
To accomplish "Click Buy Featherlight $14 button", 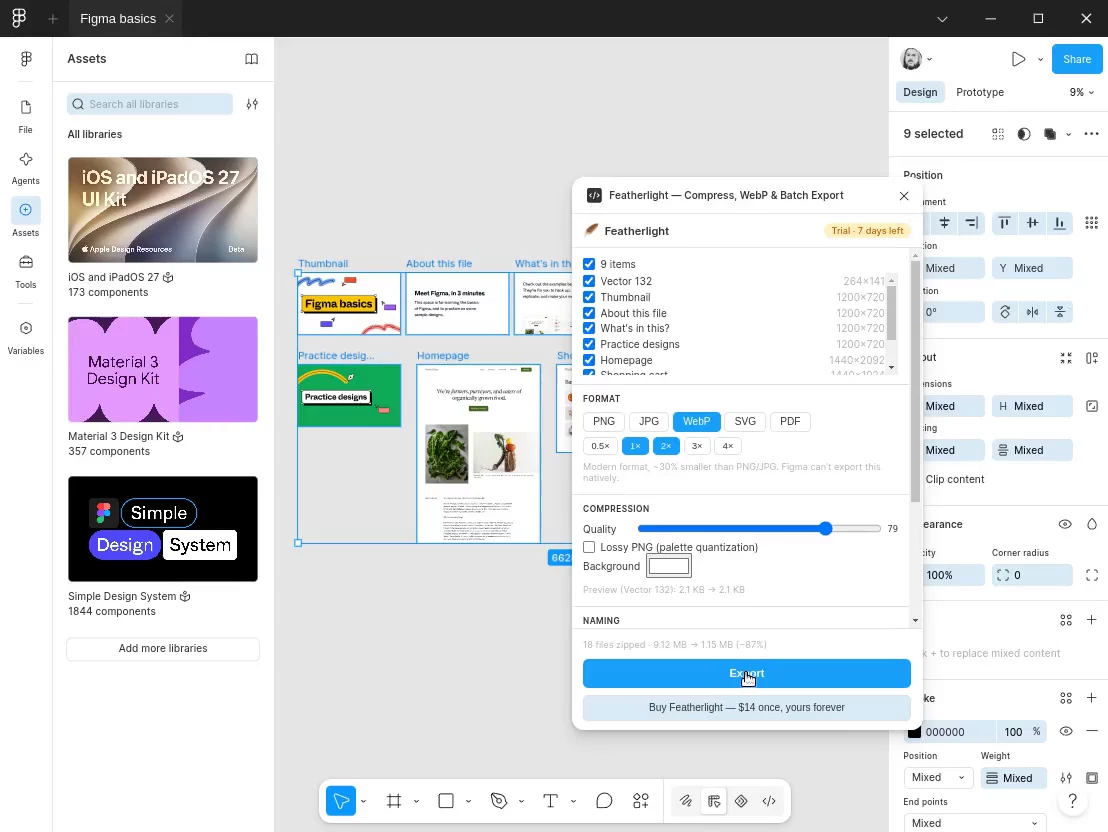I will pos(746,708).
